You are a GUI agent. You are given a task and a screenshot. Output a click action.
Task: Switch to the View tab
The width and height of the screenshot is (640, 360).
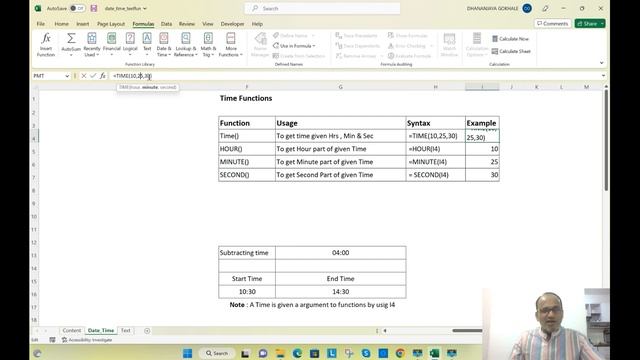coord(208,24)
